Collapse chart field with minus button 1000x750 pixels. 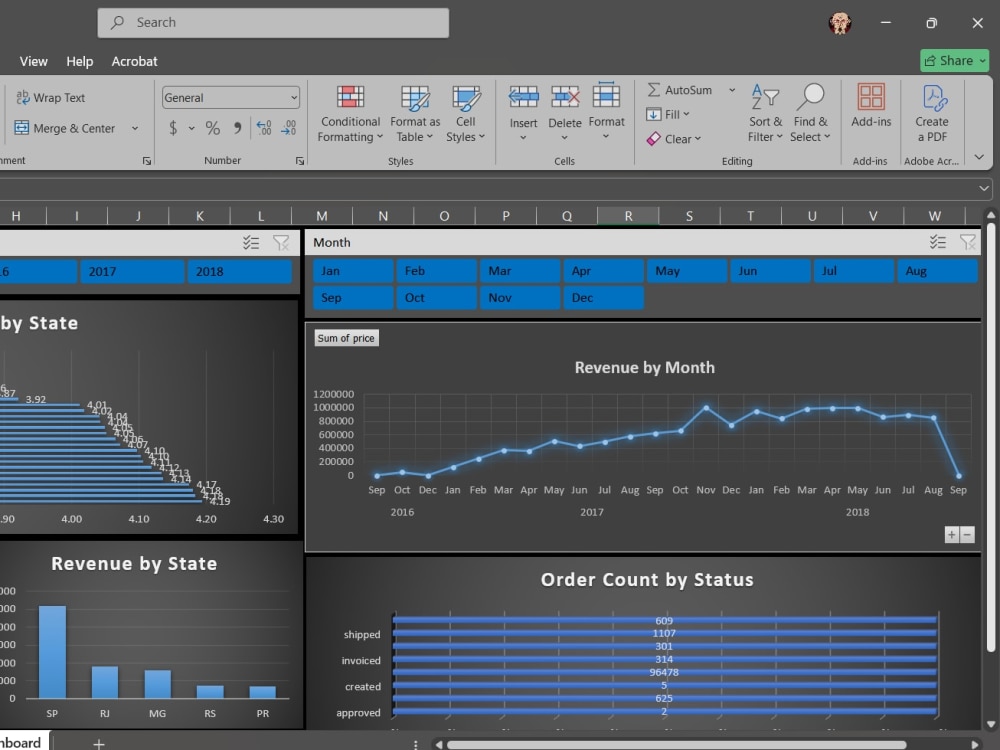coord(967,534)
